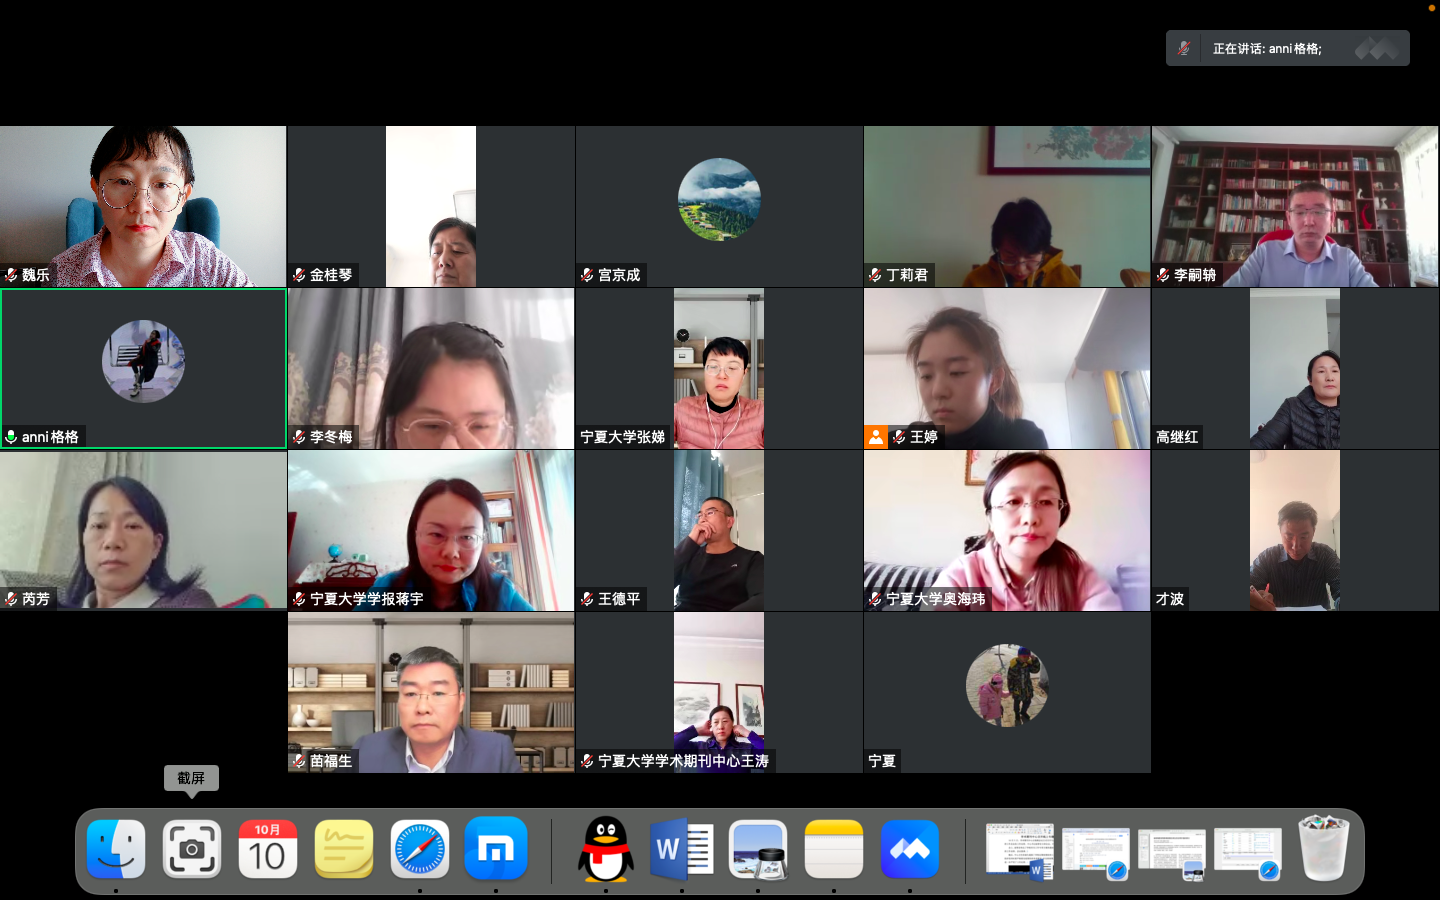Image resolution: width=1440 pixels, height=900 pixels.
Task: Open the Calendar app showing 10月 10
Action: [267, 850]
